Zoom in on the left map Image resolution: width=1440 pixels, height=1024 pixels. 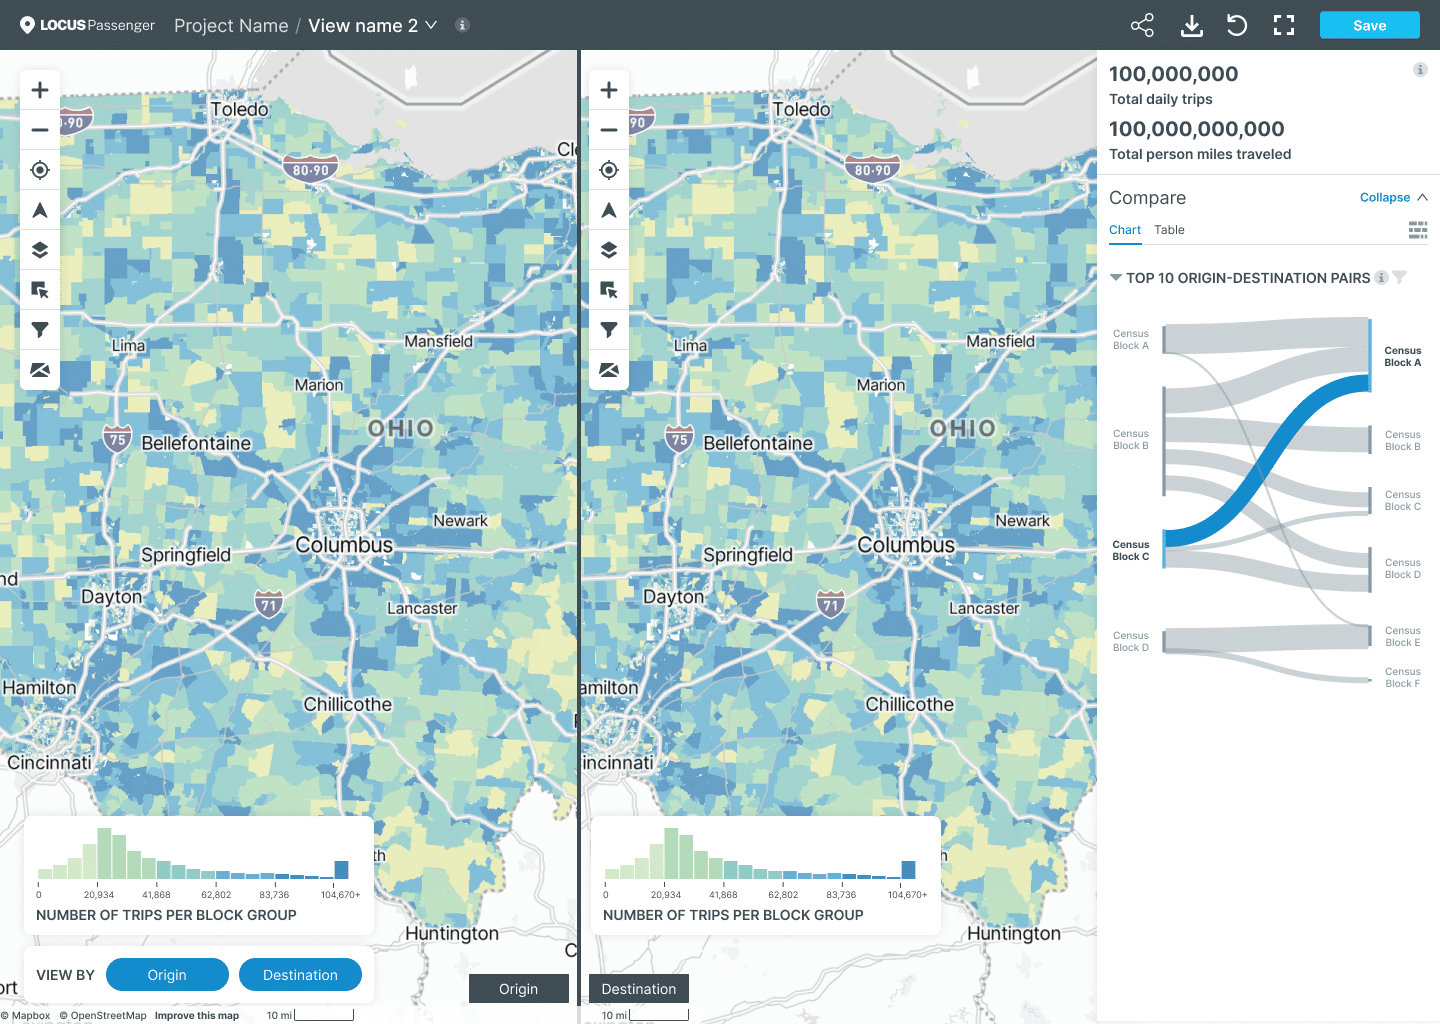40,90
